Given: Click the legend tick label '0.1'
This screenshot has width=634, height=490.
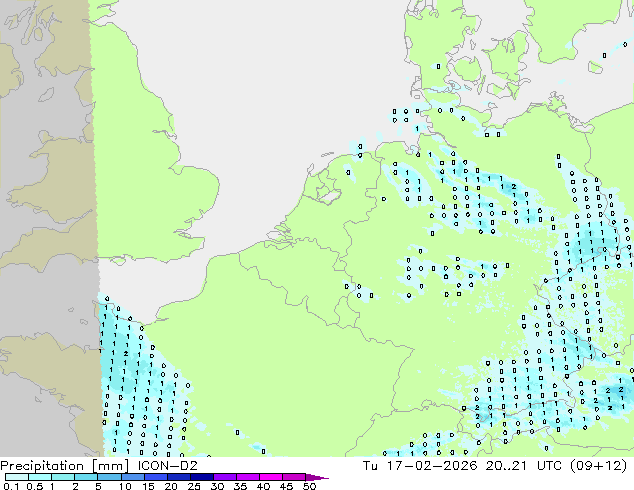Looking at the screenshot, I should 11,486.
